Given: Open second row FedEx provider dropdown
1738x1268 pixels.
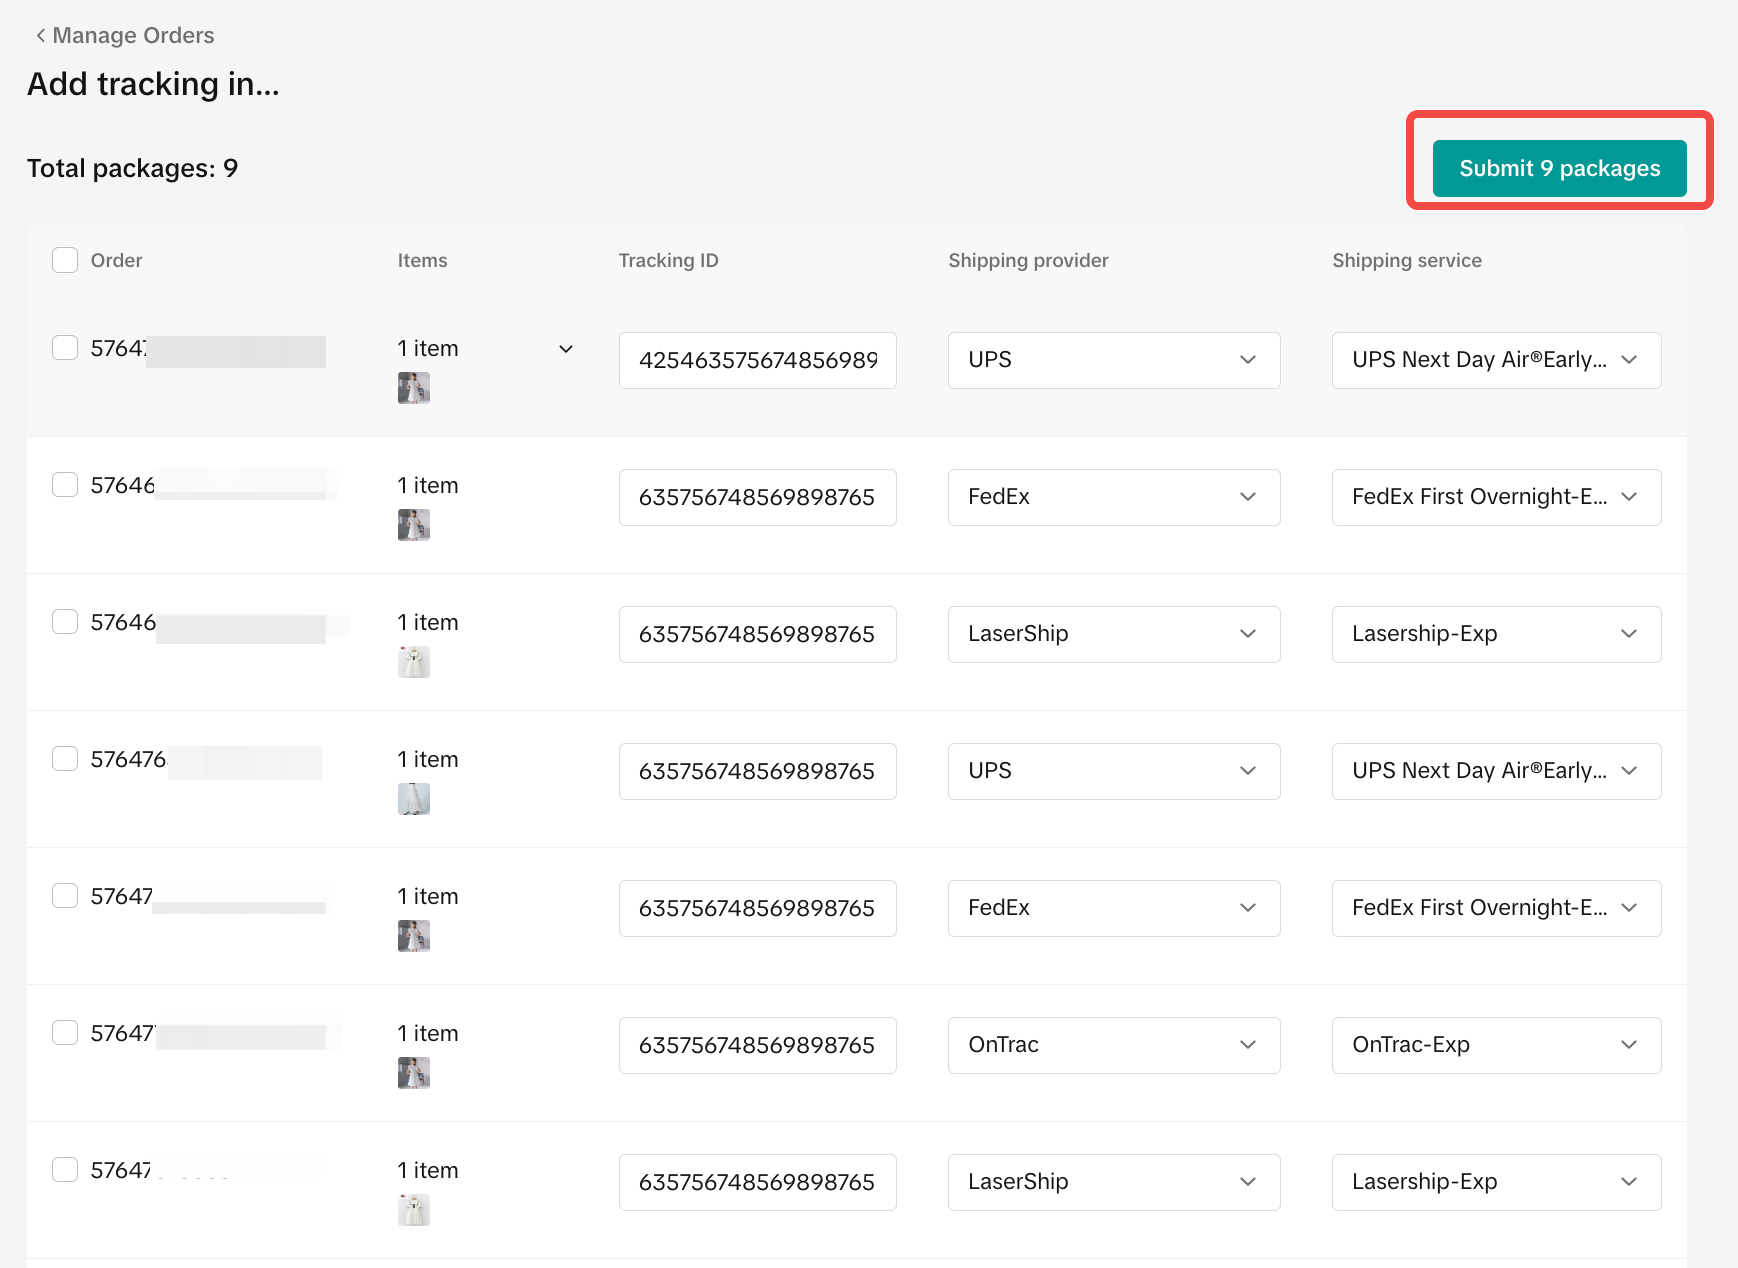Looking at the screenshot, I should [x=1113, y=497].
